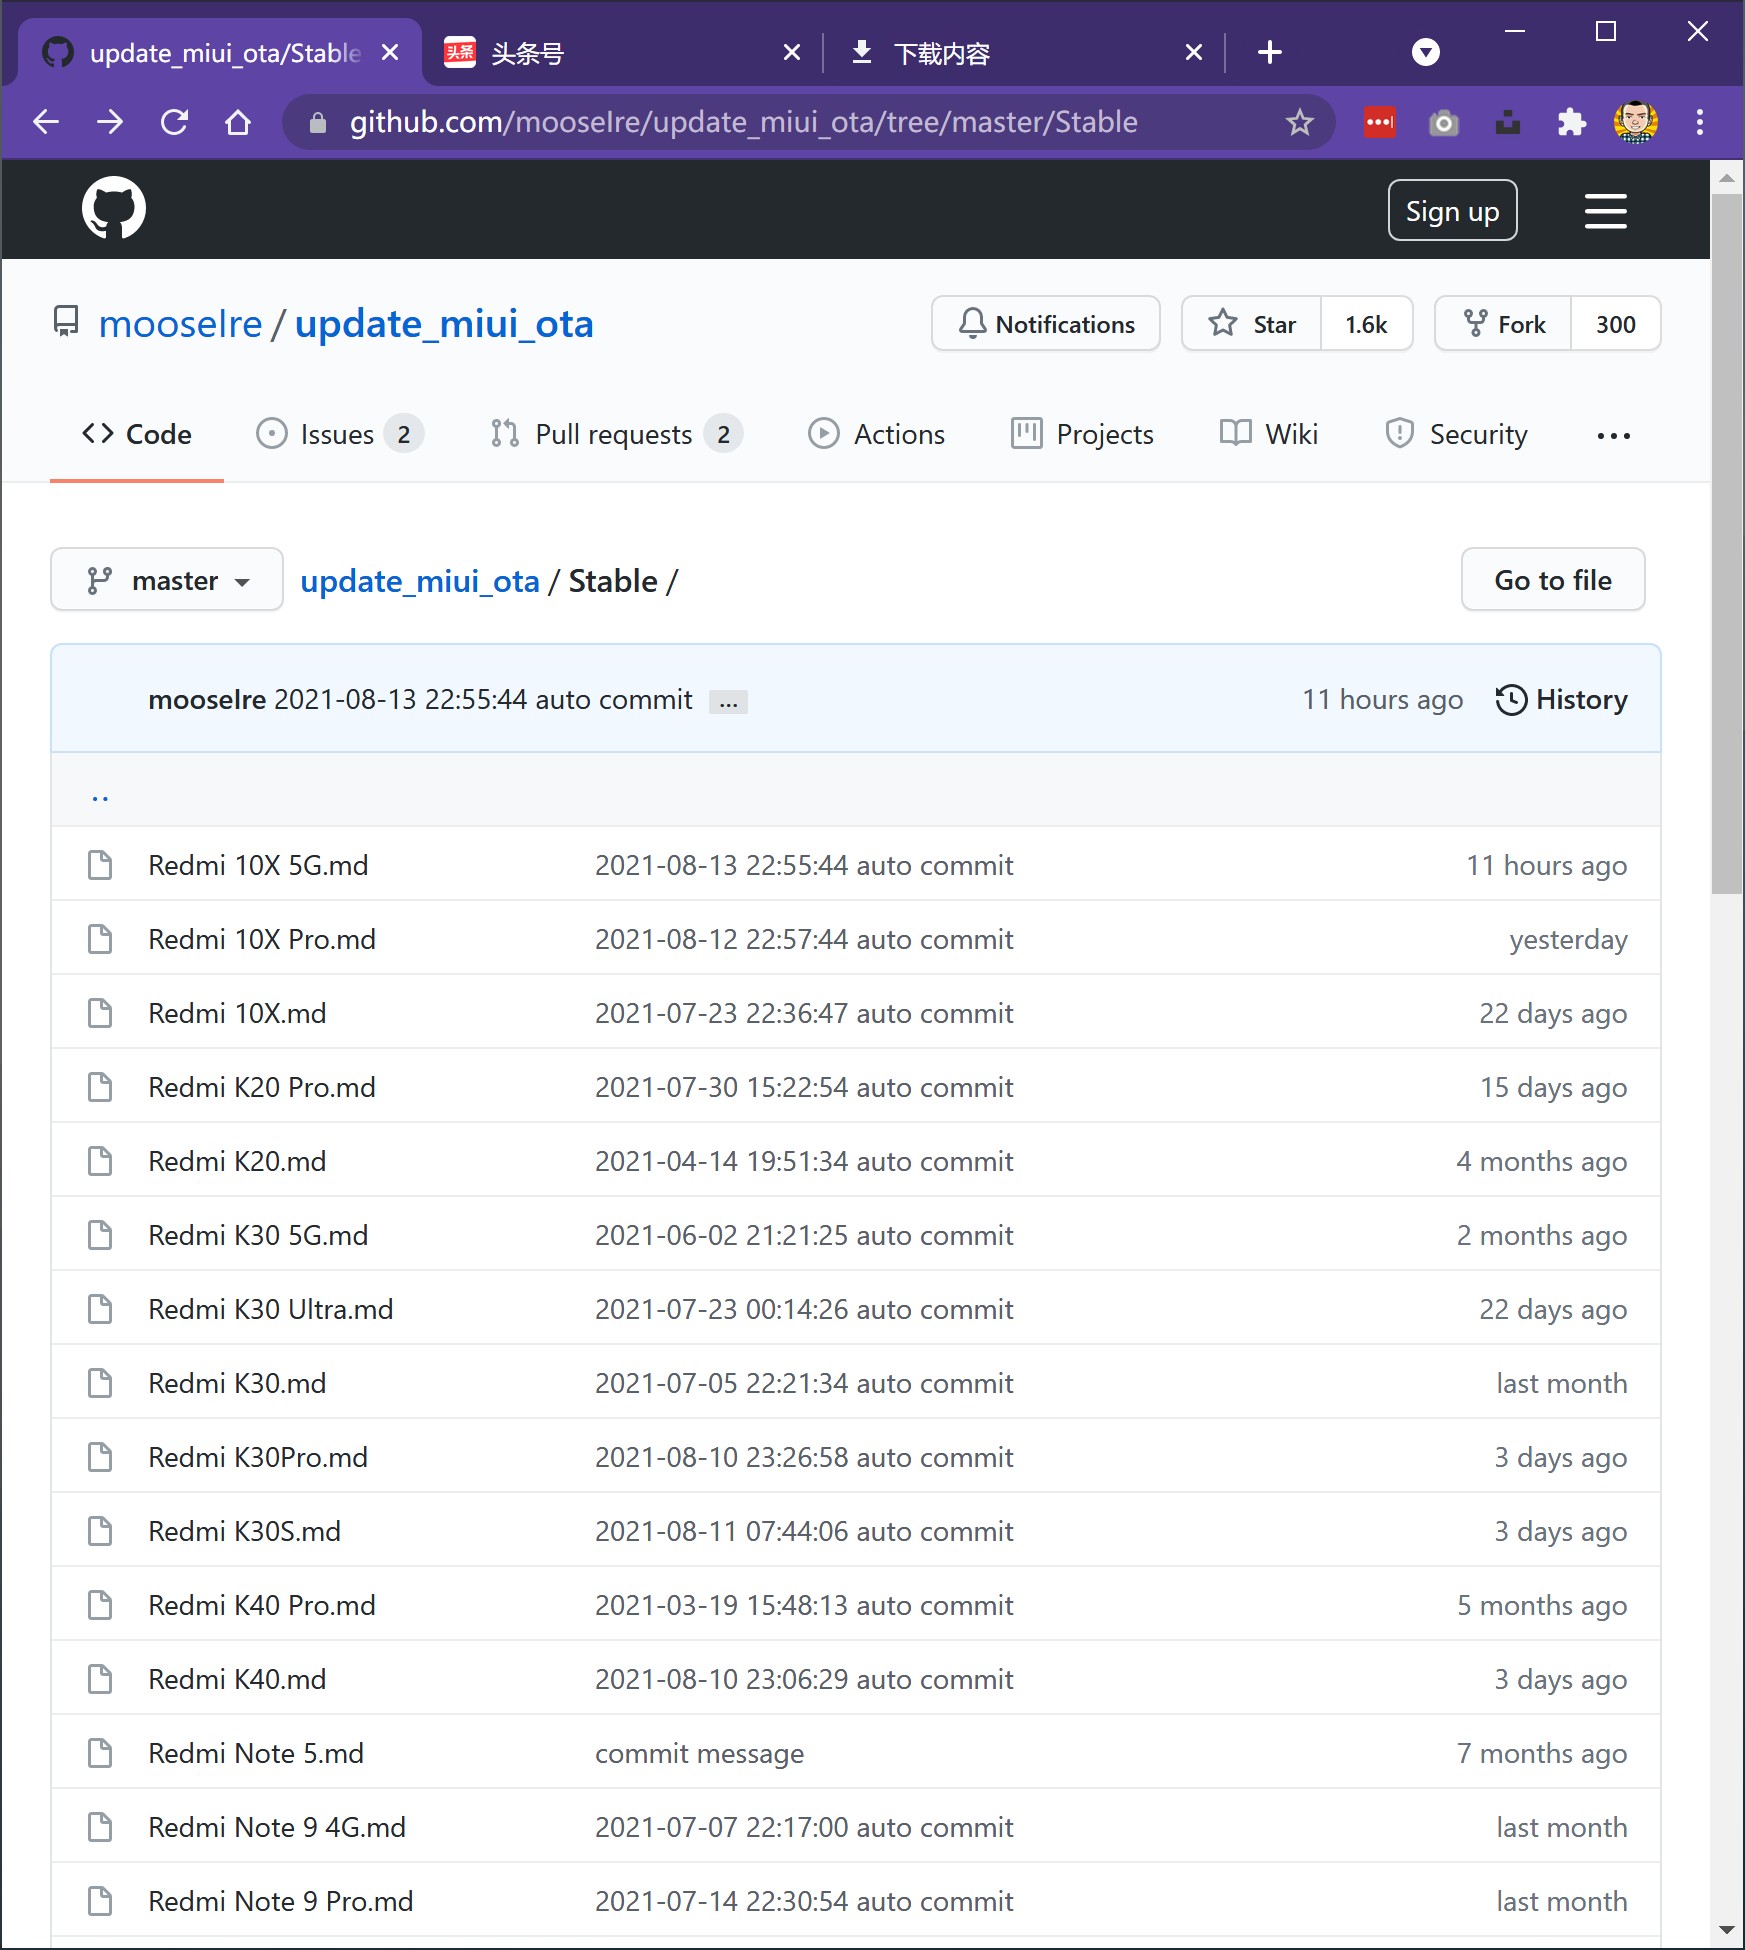This screenshot has height=1950, width=1745.
Task: Click the GitHub logo
Action: tap(115, 208)
